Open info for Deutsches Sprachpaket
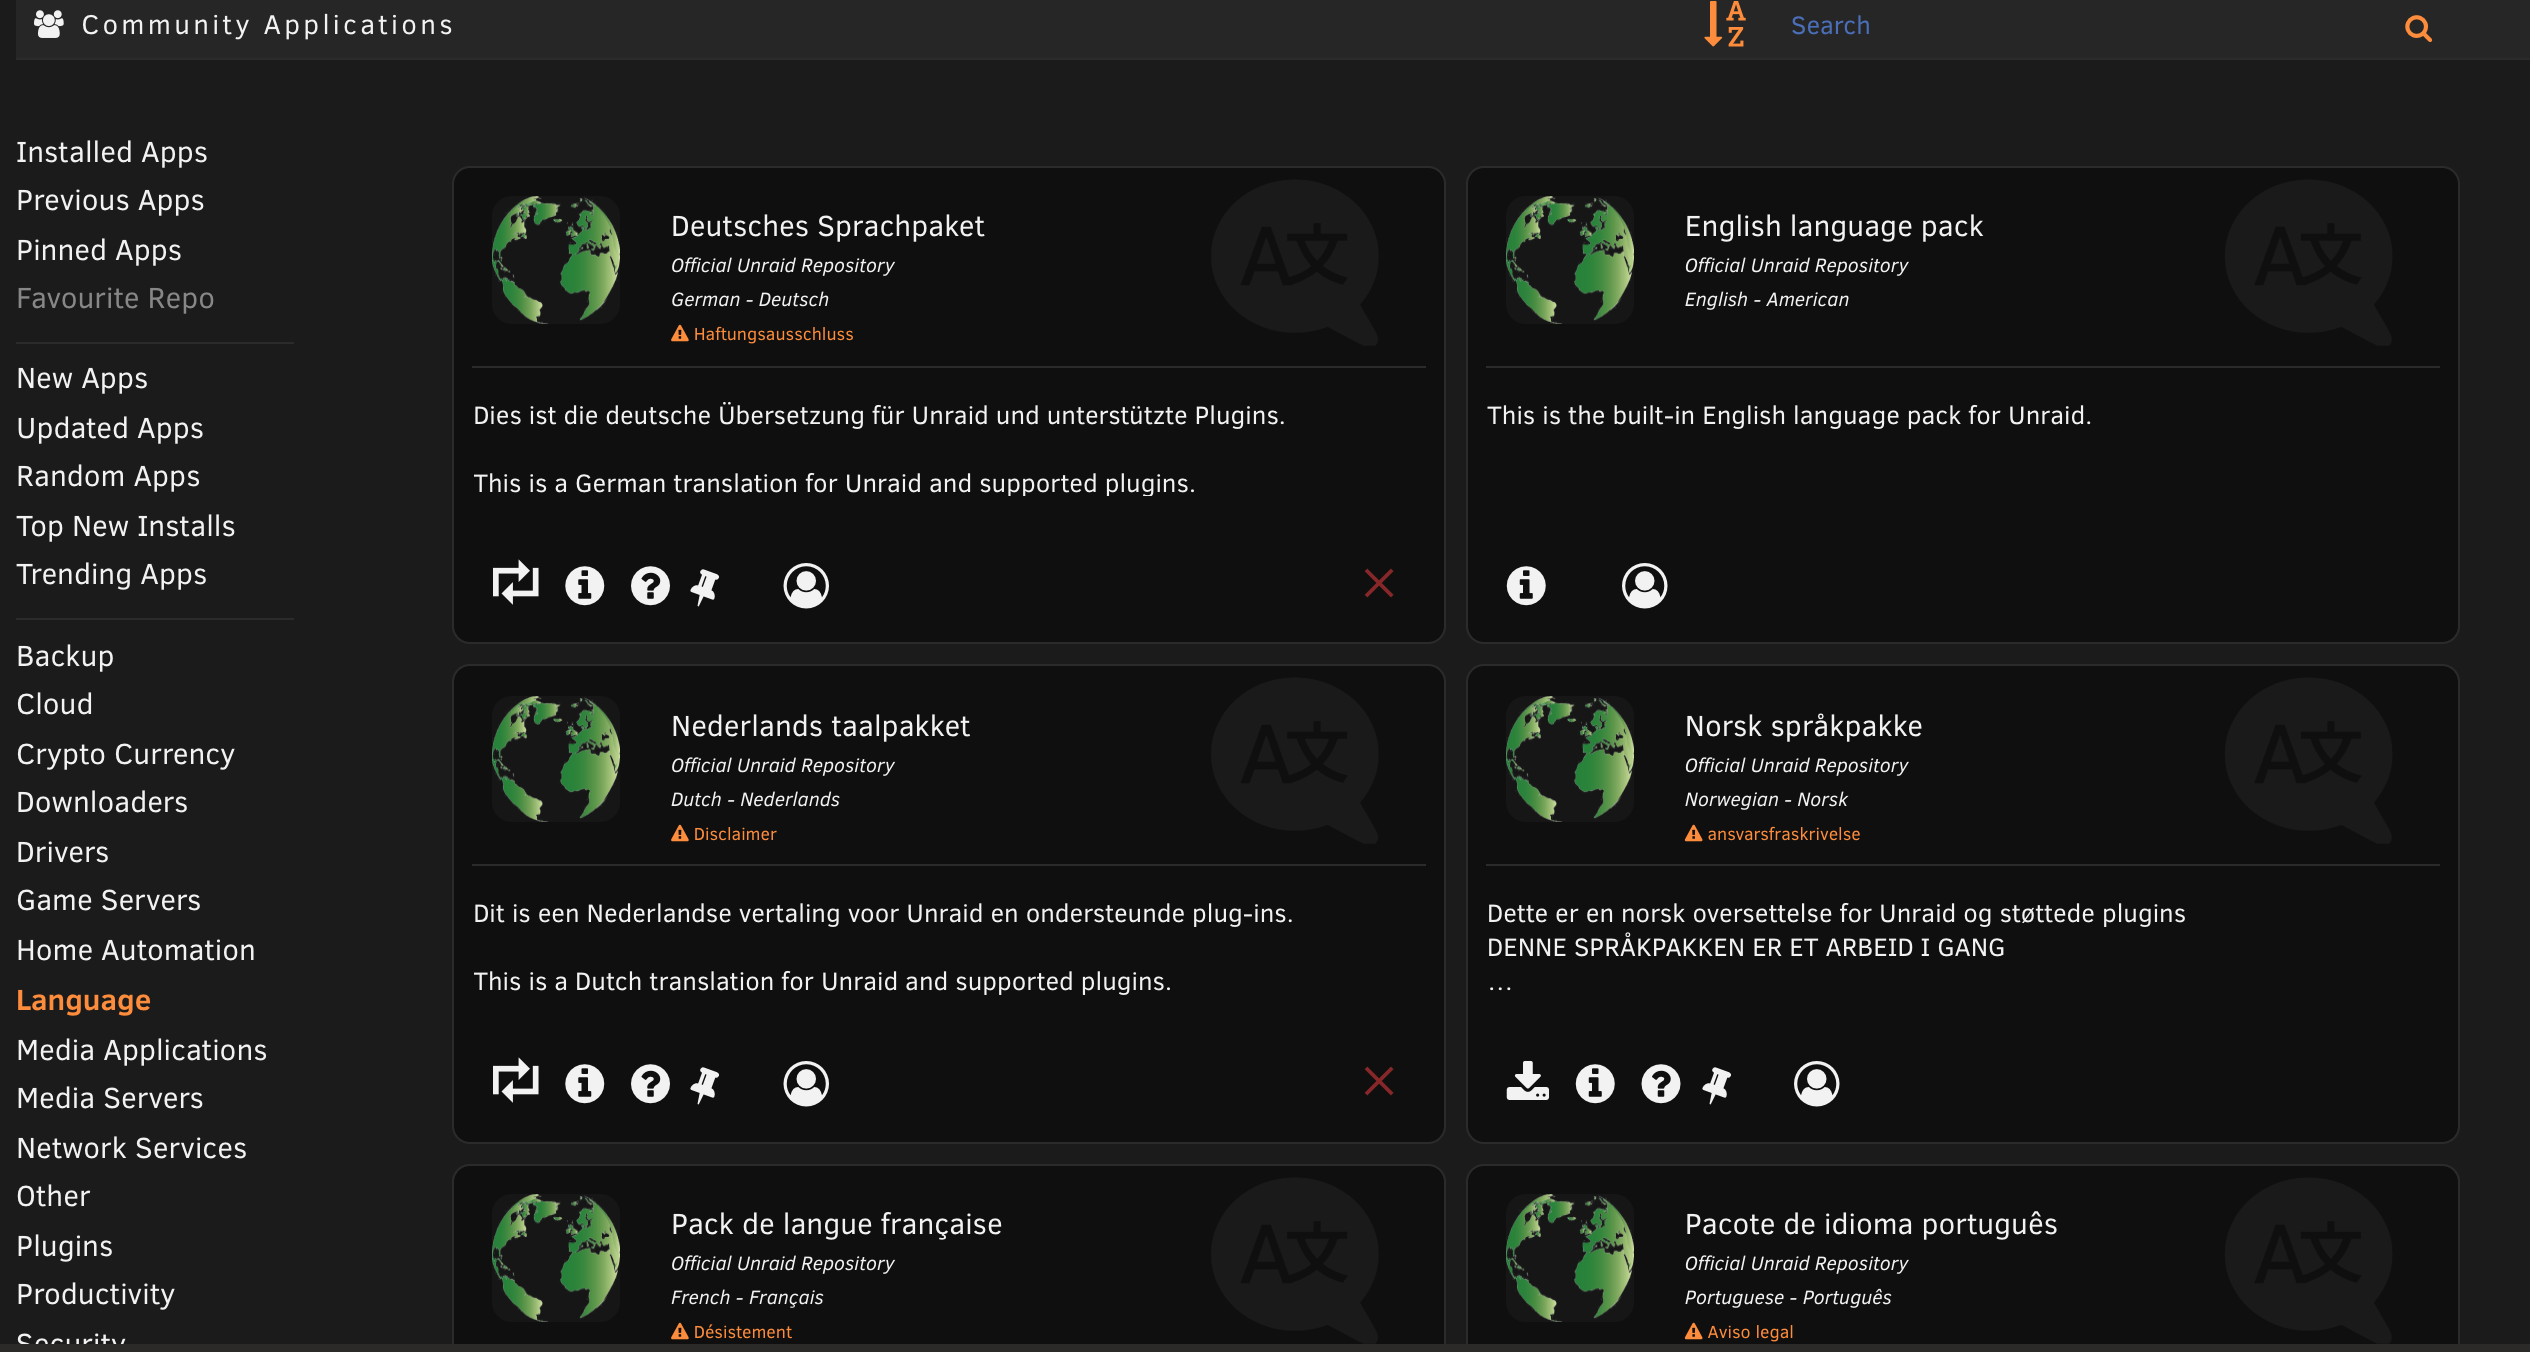The width and height of the screenshot is (2530, 1352). pos(584,585)
